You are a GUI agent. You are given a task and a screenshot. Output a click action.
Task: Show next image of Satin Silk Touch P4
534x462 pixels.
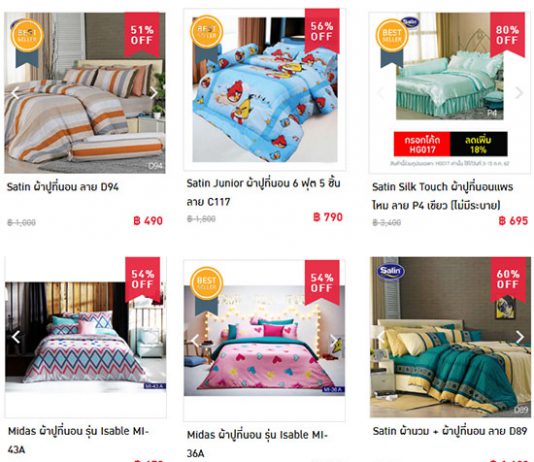pos(519,93)
